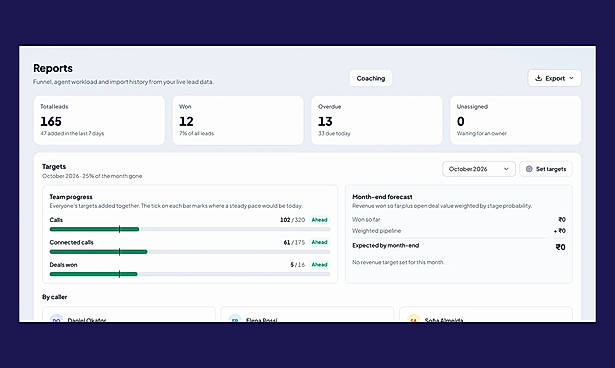
Task: Click the Deals won progress bar
Action: 190,274
